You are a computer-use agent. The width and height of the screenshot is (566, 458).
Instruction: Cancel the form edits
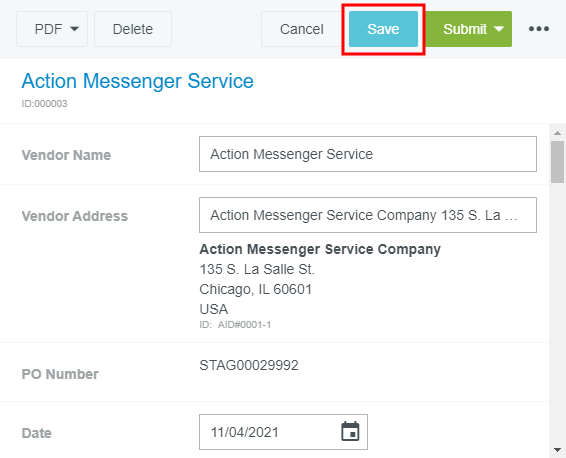pyautogui.click(x=301, y=29)
